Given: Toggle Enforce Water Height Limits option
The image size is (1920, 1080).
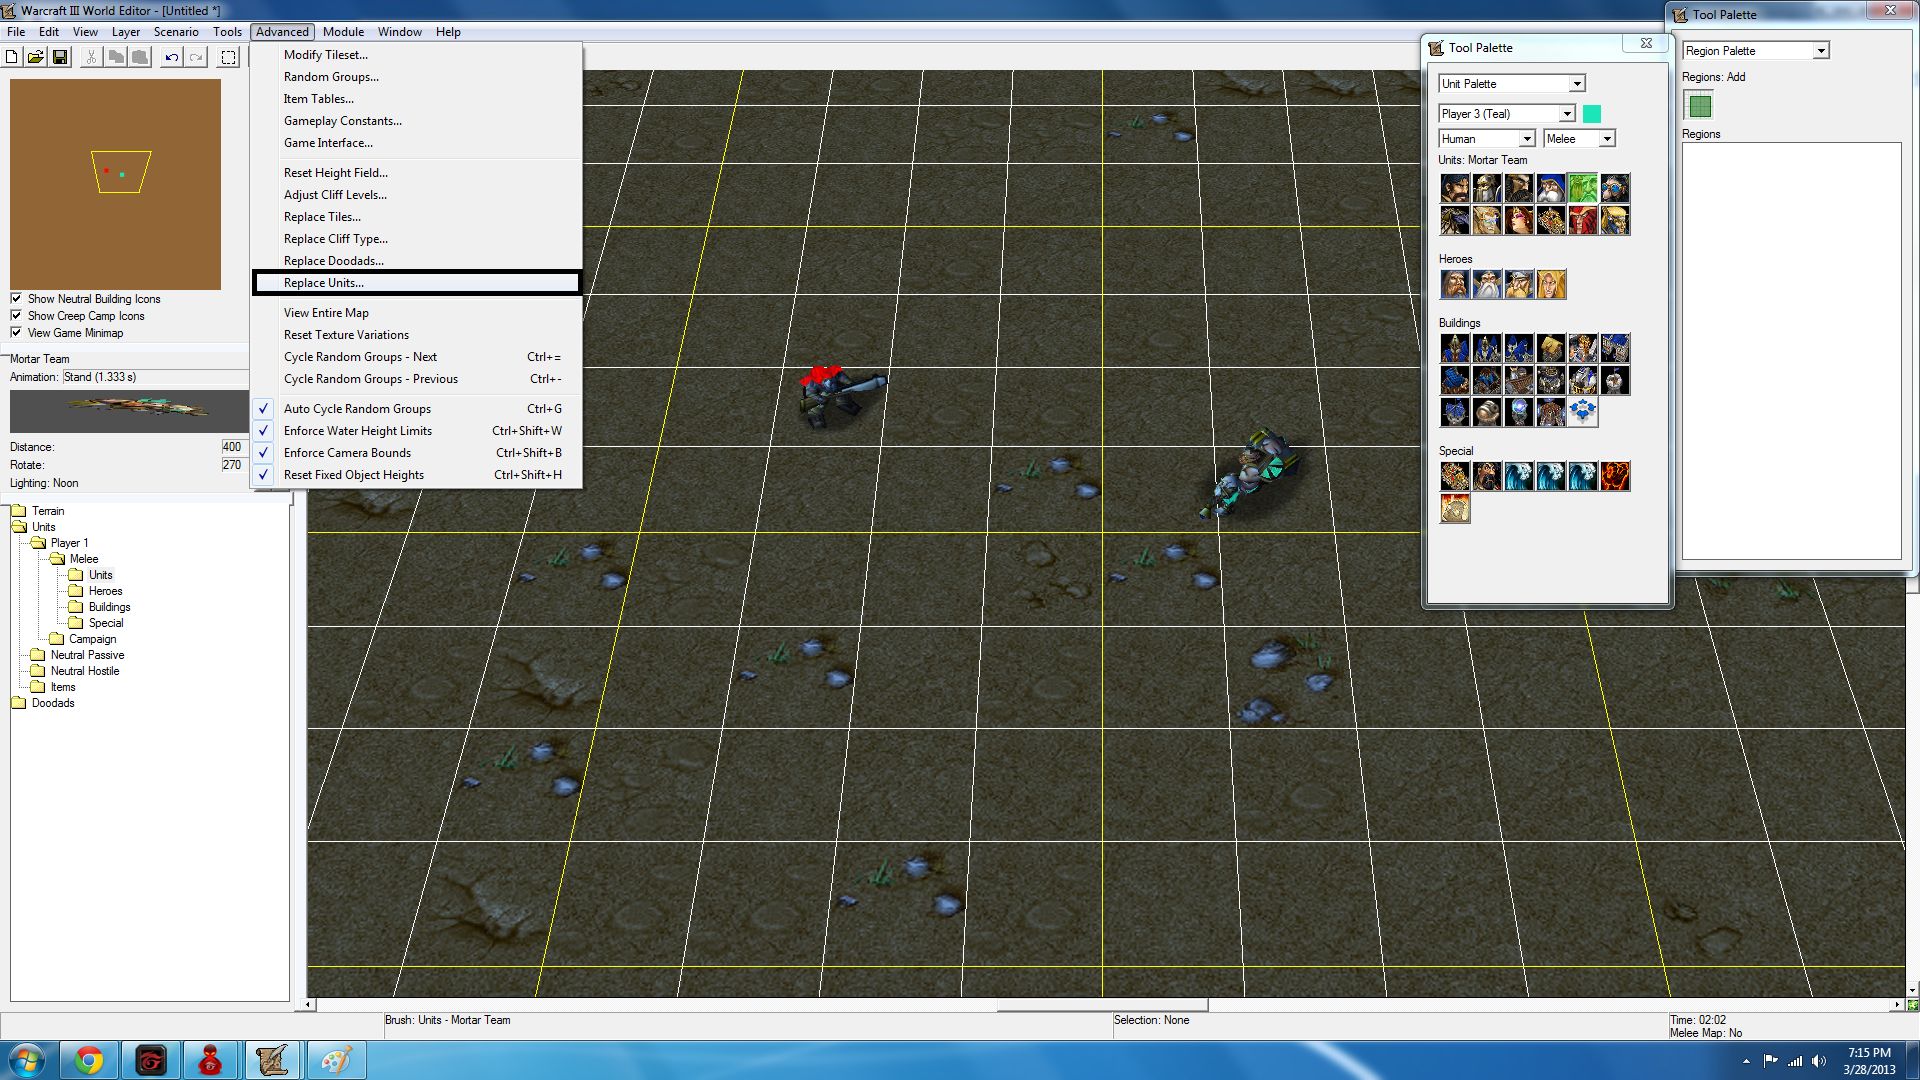Looking at the screenshot, I should [x=417, y=431].
